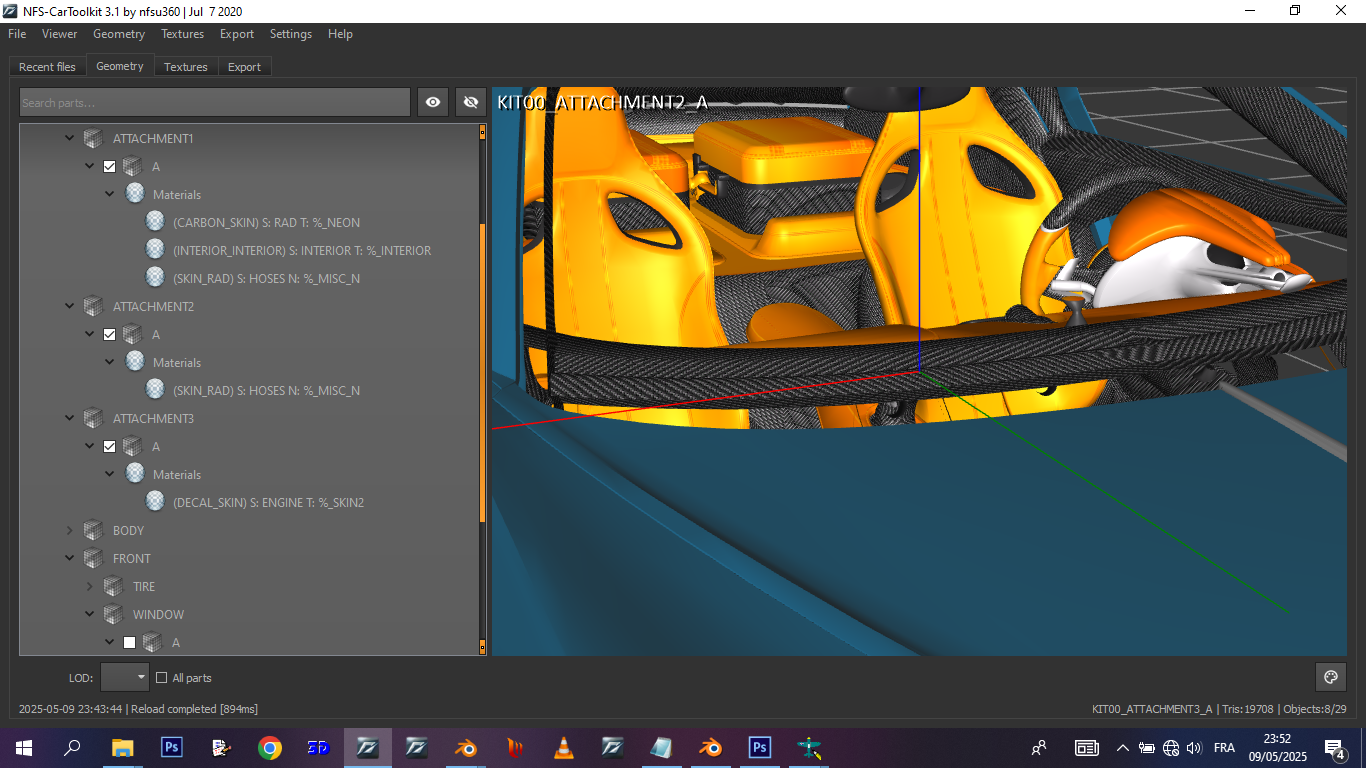Viewport: 1366px width, 768px height.
Task: Click the ATTACHMENT2 mesh cube icon
Action: click(x=93, y=306)
